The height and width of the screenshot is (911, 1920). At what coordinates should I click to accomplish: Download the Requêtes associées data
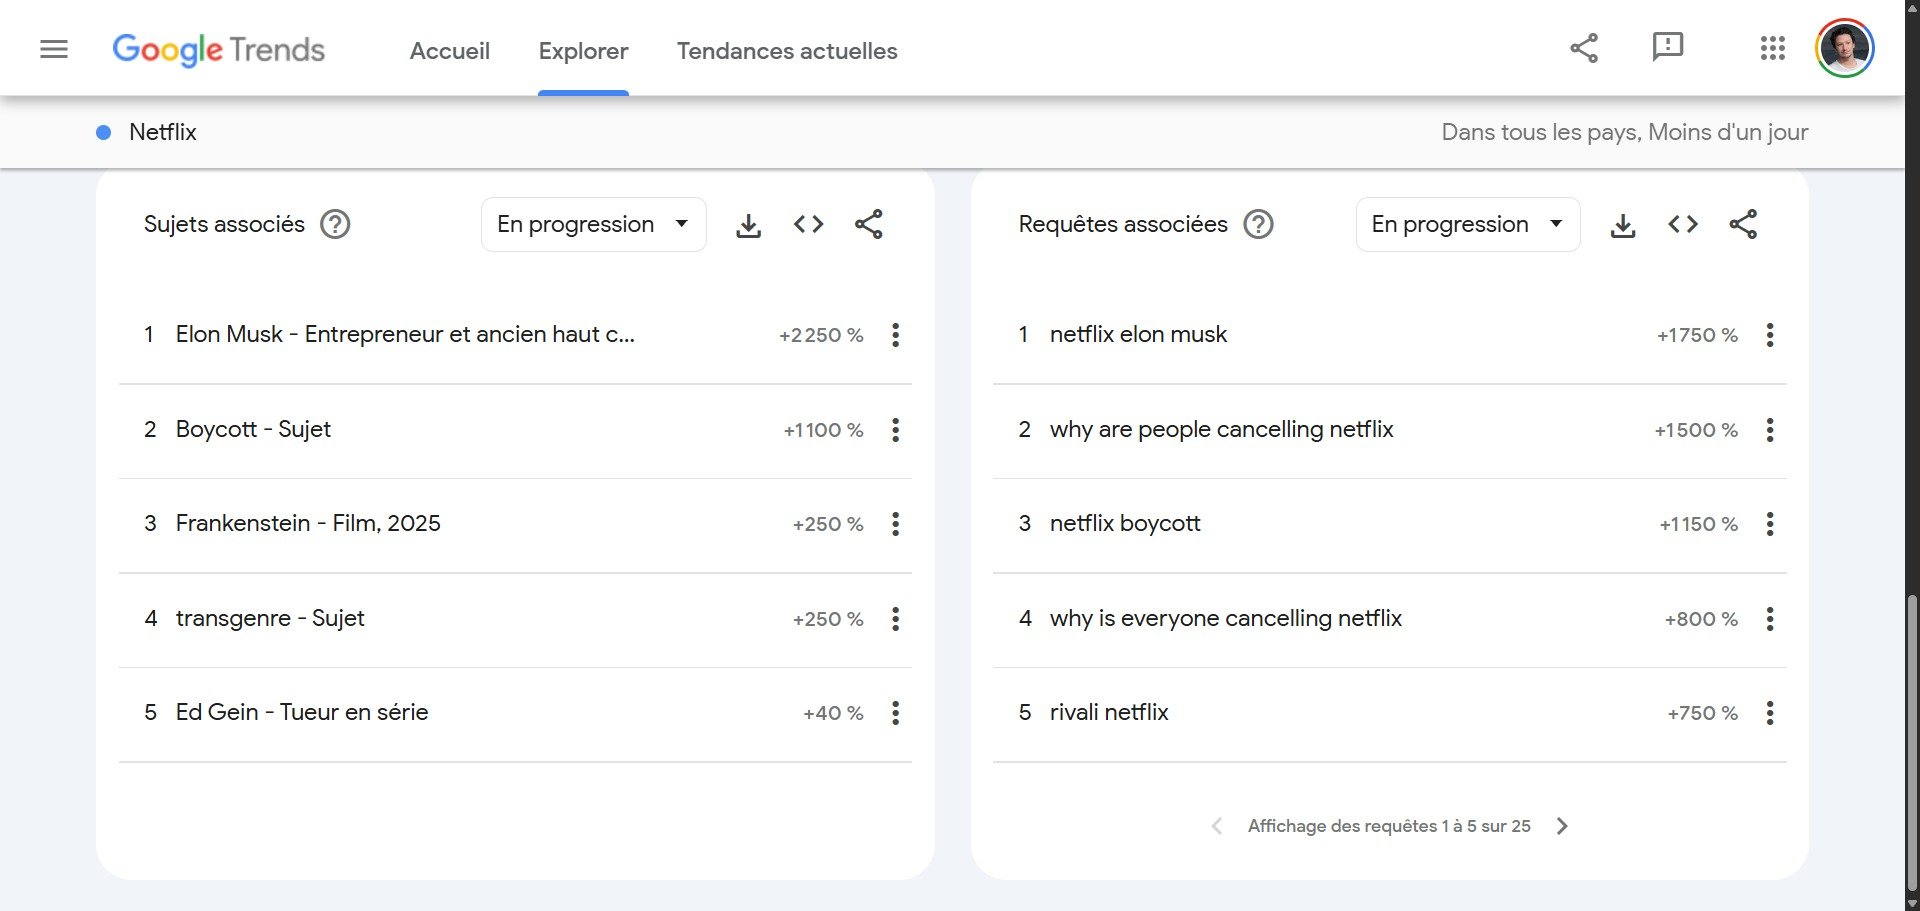point(1622,224)
